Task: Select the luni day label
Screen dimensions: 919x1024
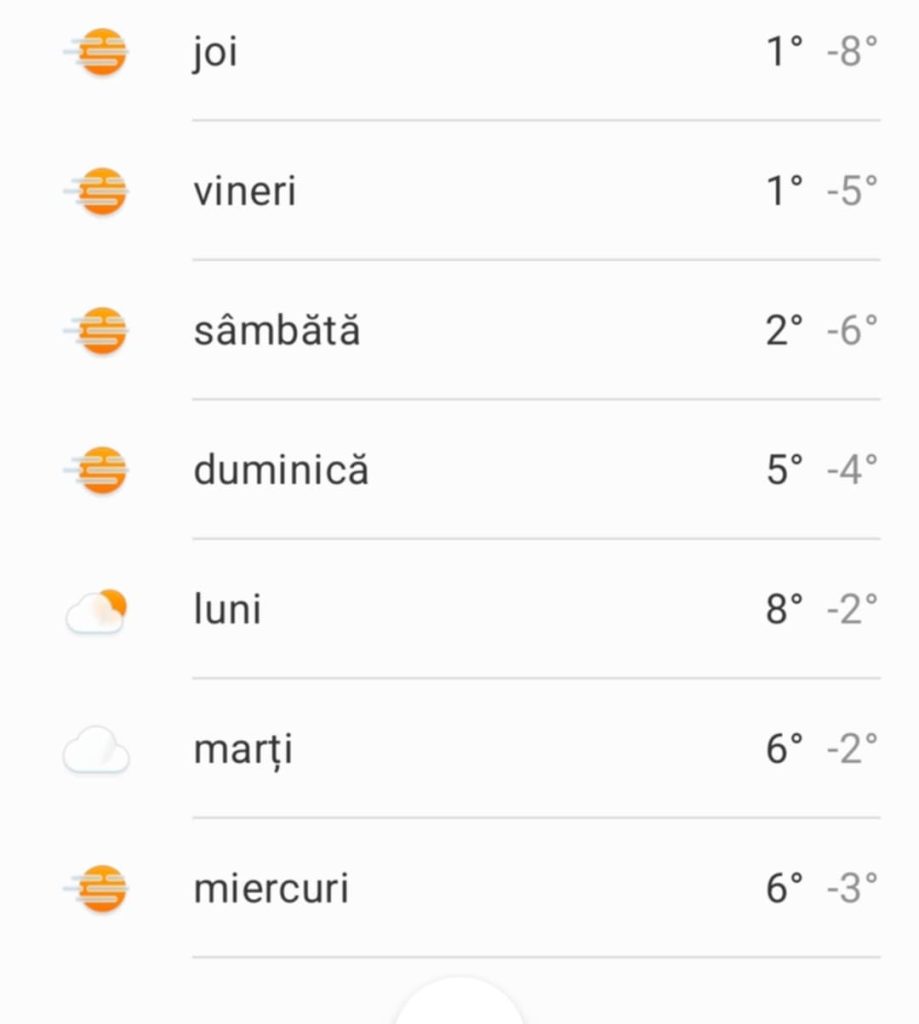Action: coord(227,610)
